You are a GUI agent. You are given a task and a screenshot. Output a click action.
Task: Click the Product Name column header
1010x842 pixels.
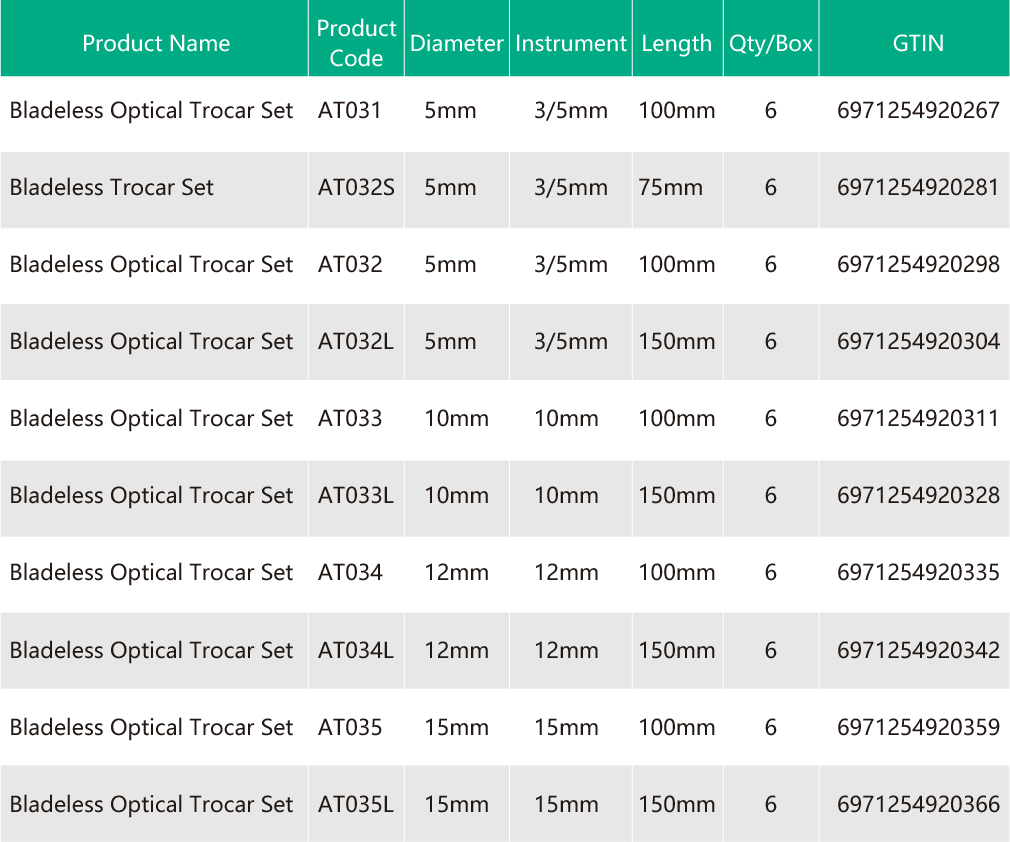(155, 43)
